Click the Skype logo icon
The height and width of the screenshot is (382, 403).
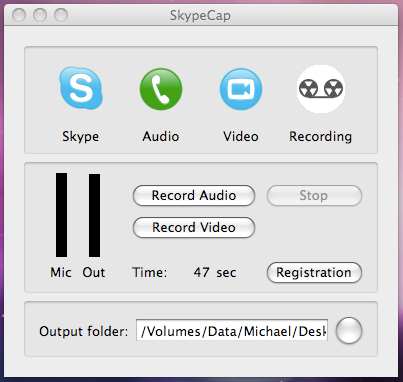coord(81,88)
